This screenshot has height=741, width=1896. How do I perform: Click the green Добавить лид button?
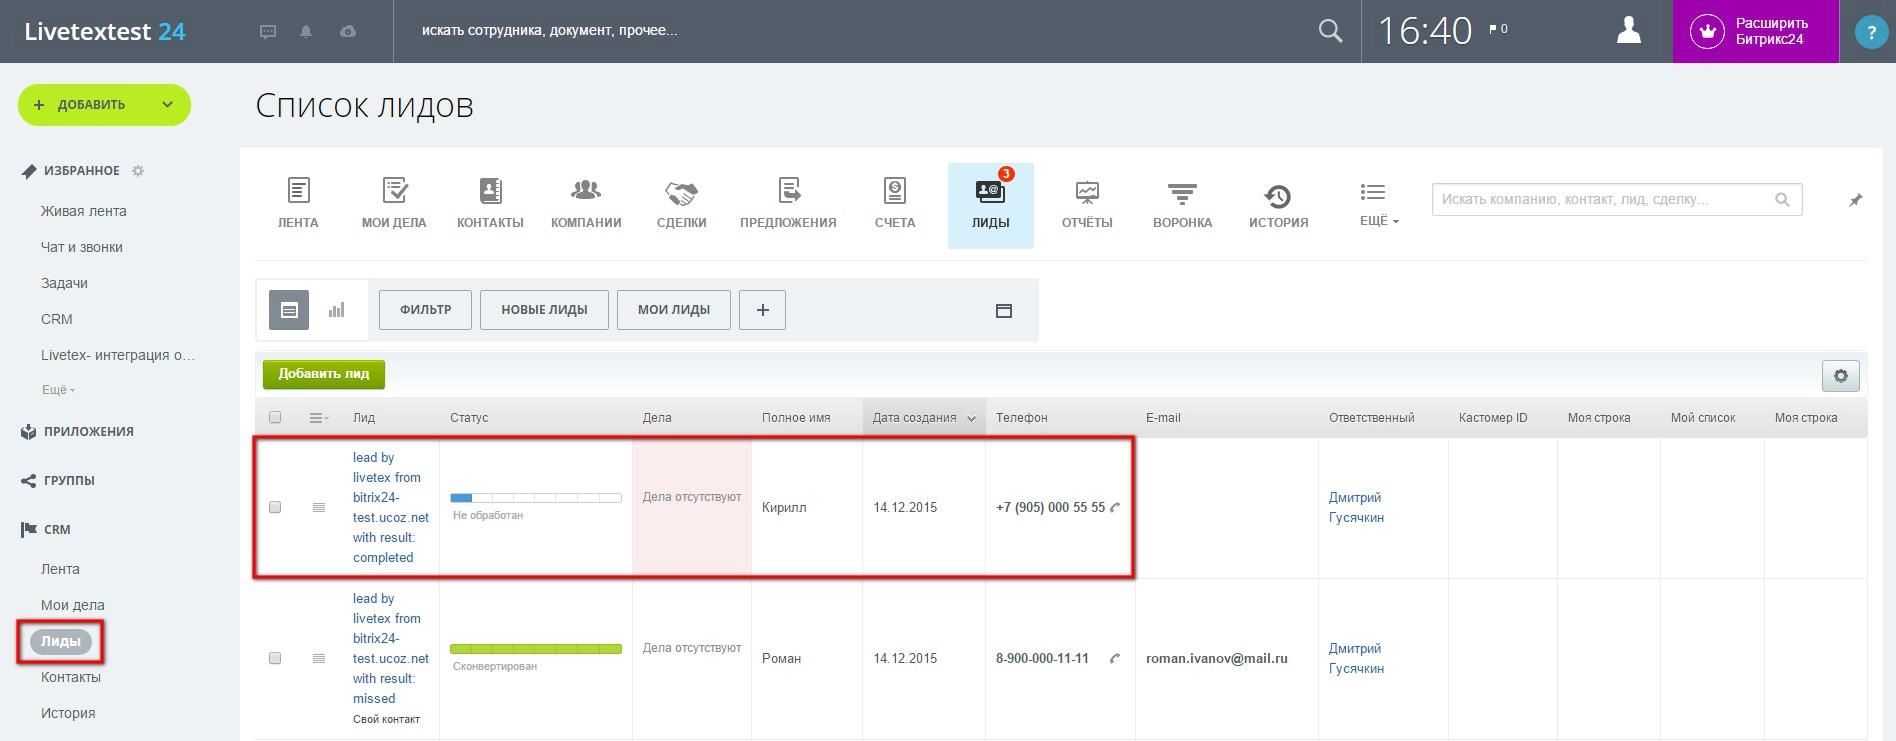click(323, 374)
